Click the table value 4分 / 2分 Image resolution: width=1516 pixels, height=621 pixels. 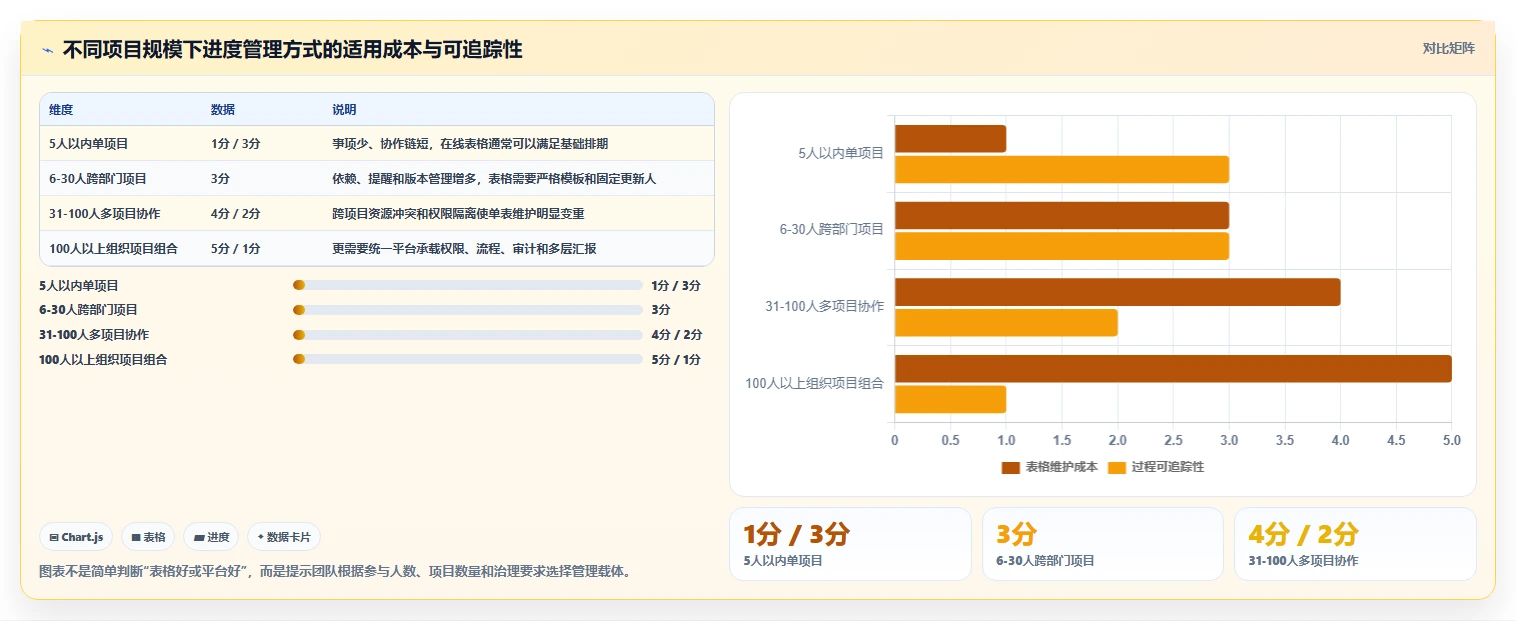click(x=236, y=214)
